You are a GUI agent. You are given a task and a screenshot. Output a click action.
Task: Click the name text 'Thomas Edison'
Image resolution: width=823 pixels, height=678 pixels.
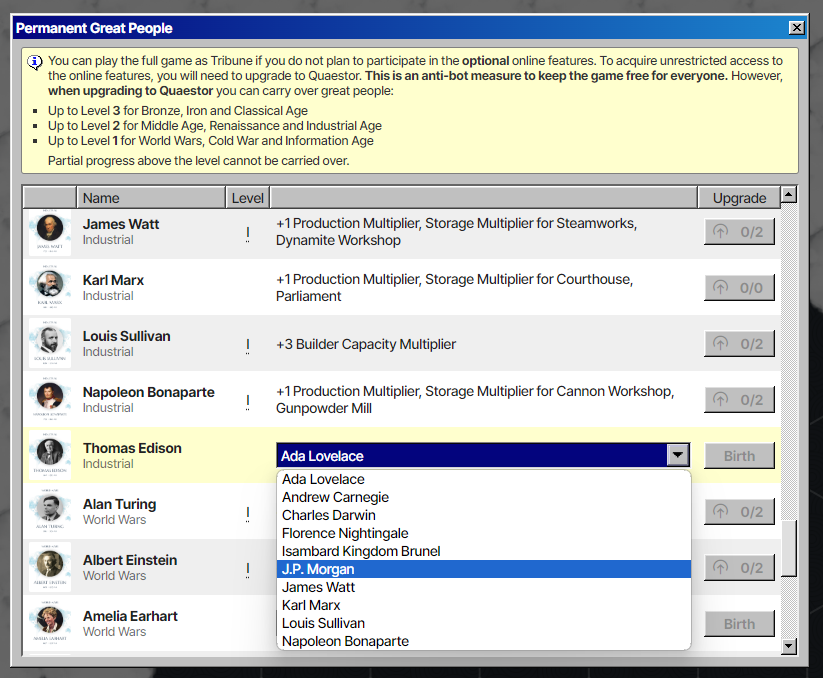pyautogui.click(x=132, y=448)
